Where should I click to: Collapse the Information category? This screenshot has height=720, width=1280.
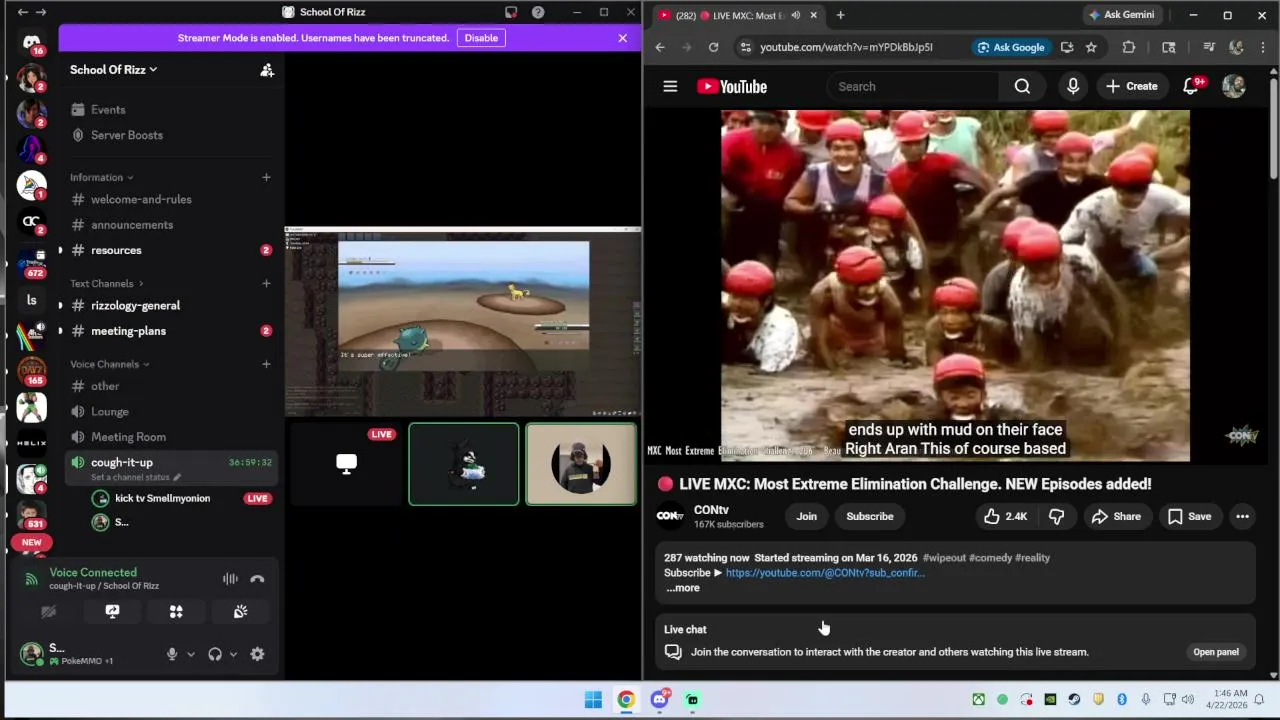[x=102, y=177]
